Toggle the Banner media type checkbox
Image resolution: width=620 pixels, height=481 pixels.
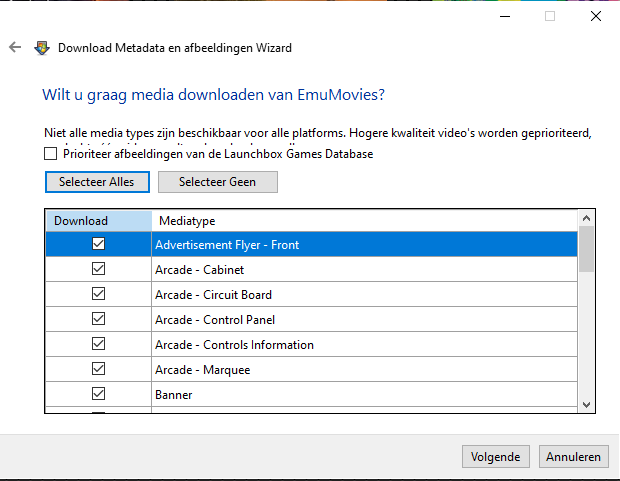[x=99, y=394]
